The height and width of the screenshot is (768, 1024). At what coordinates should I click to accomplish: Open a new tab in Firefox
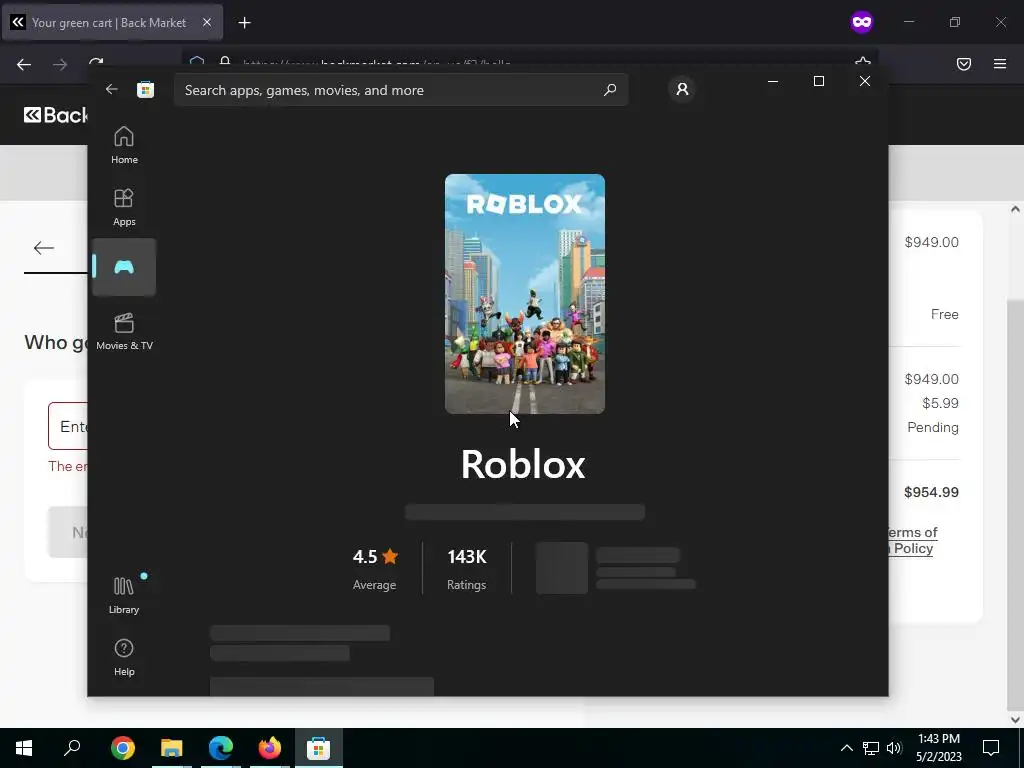click(244, 23)
